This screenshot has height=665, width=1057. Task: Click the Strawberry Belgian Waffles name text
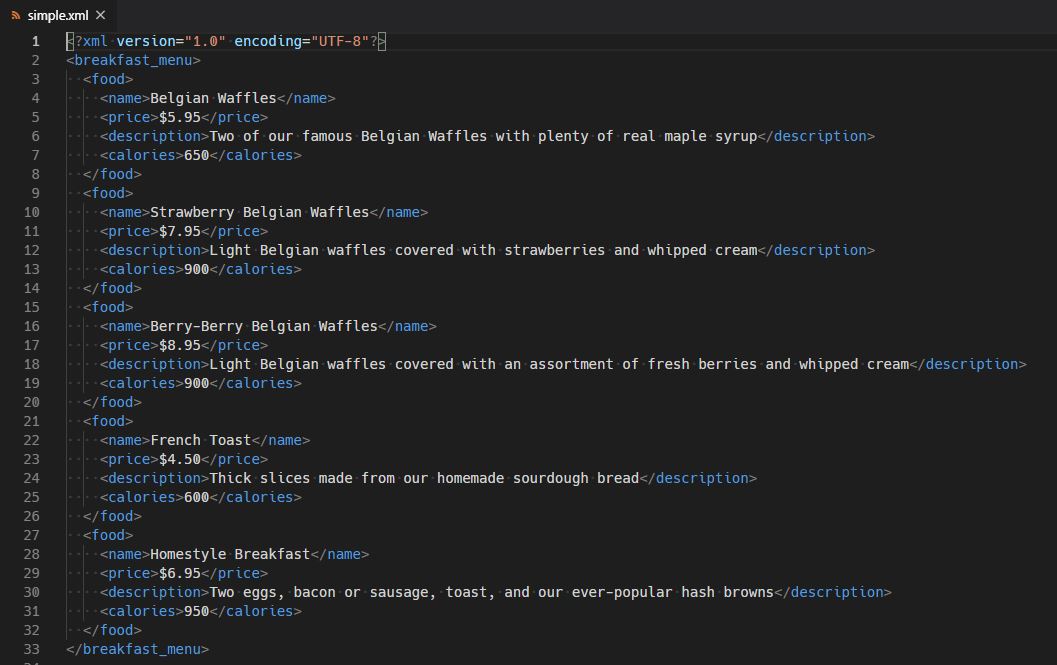tap(262, 212)
